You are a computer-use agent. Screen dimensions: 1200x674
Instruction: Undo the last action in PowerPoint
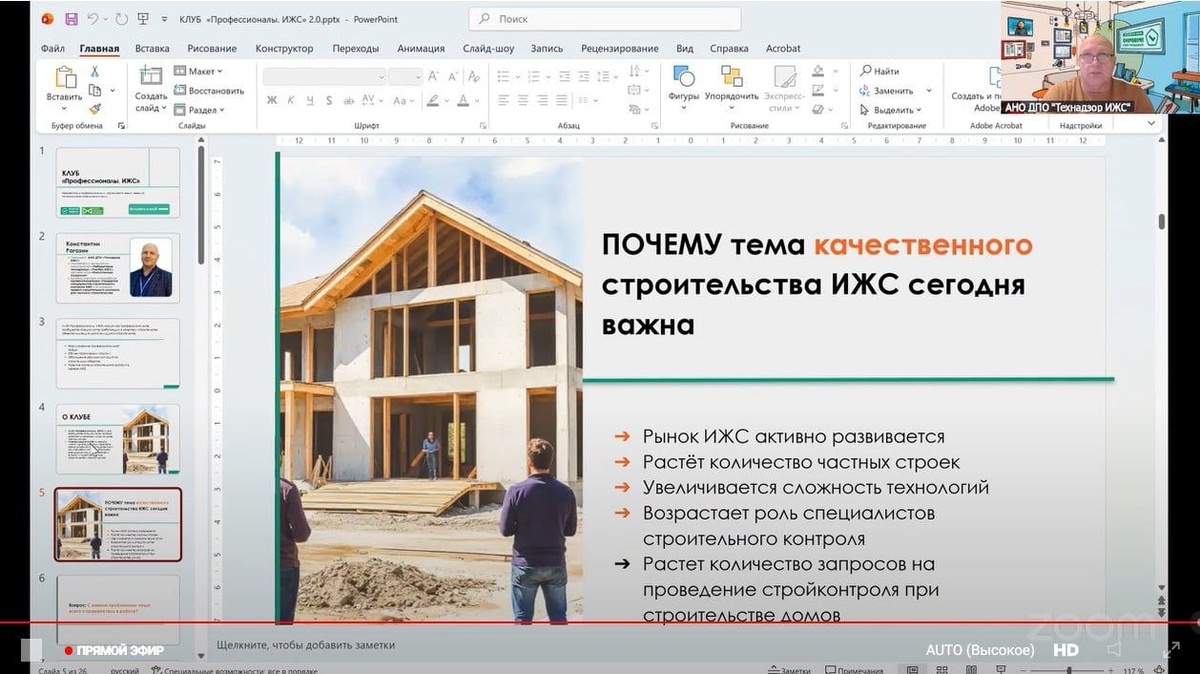(93, 19)
